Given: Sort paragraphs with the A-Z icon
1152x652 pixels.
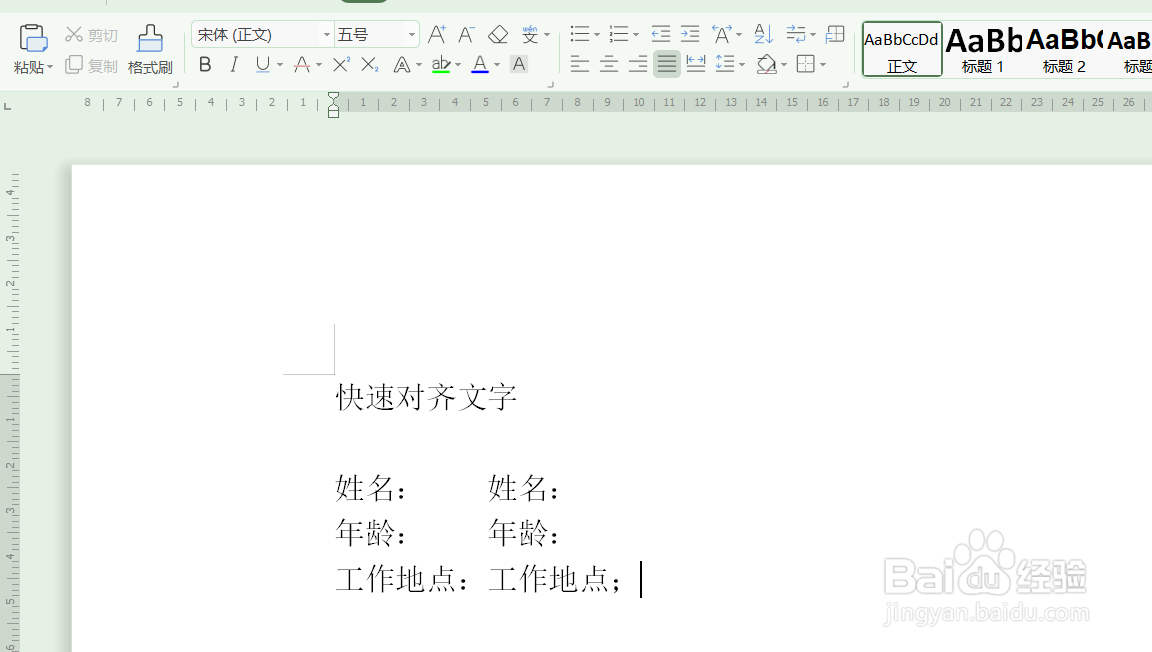Looking at the screenshot, I should pyautogui.click(x=760, y=33).
